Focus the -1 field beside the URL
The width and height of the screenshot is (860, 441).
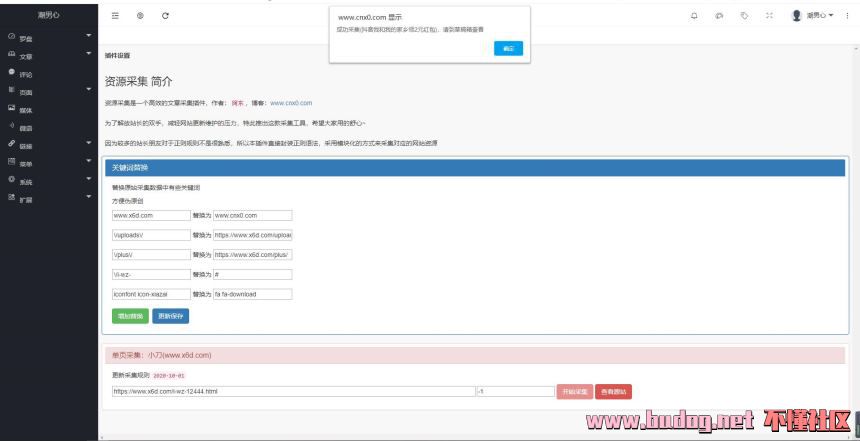(x=516, y=392)
